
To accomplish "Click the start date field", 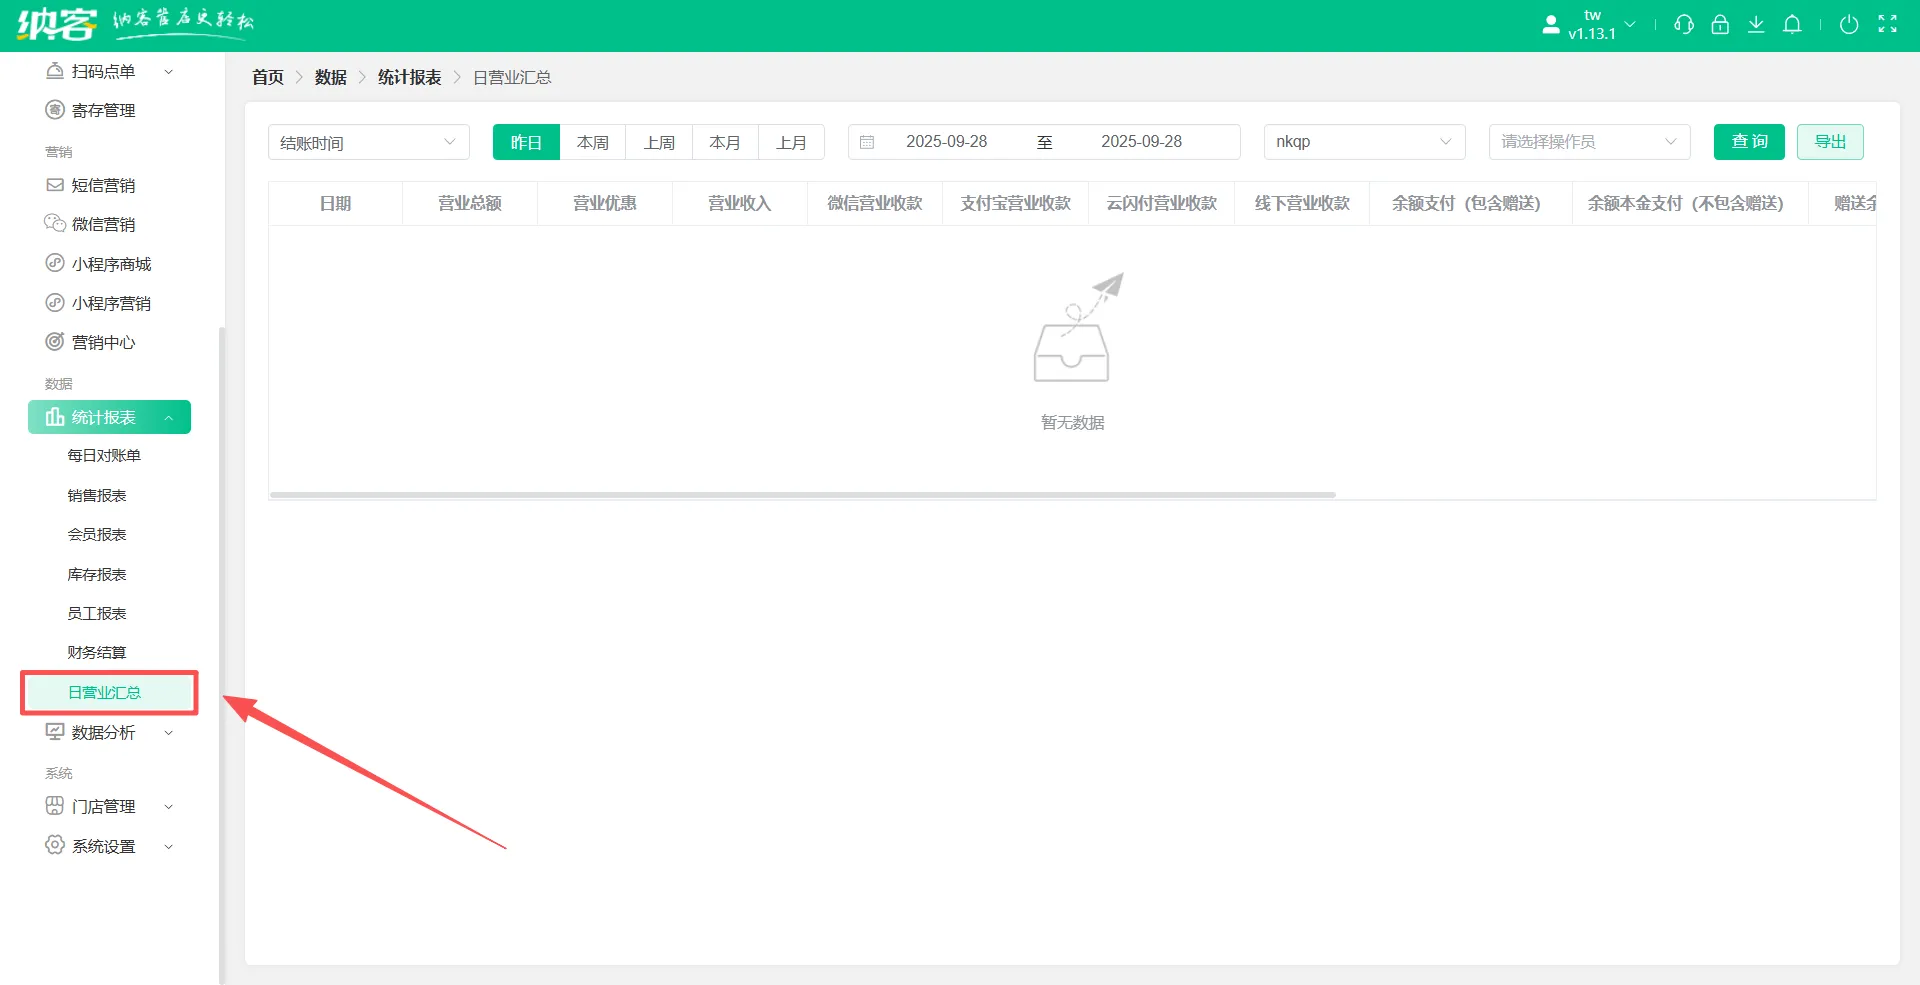I will (946, 142).
